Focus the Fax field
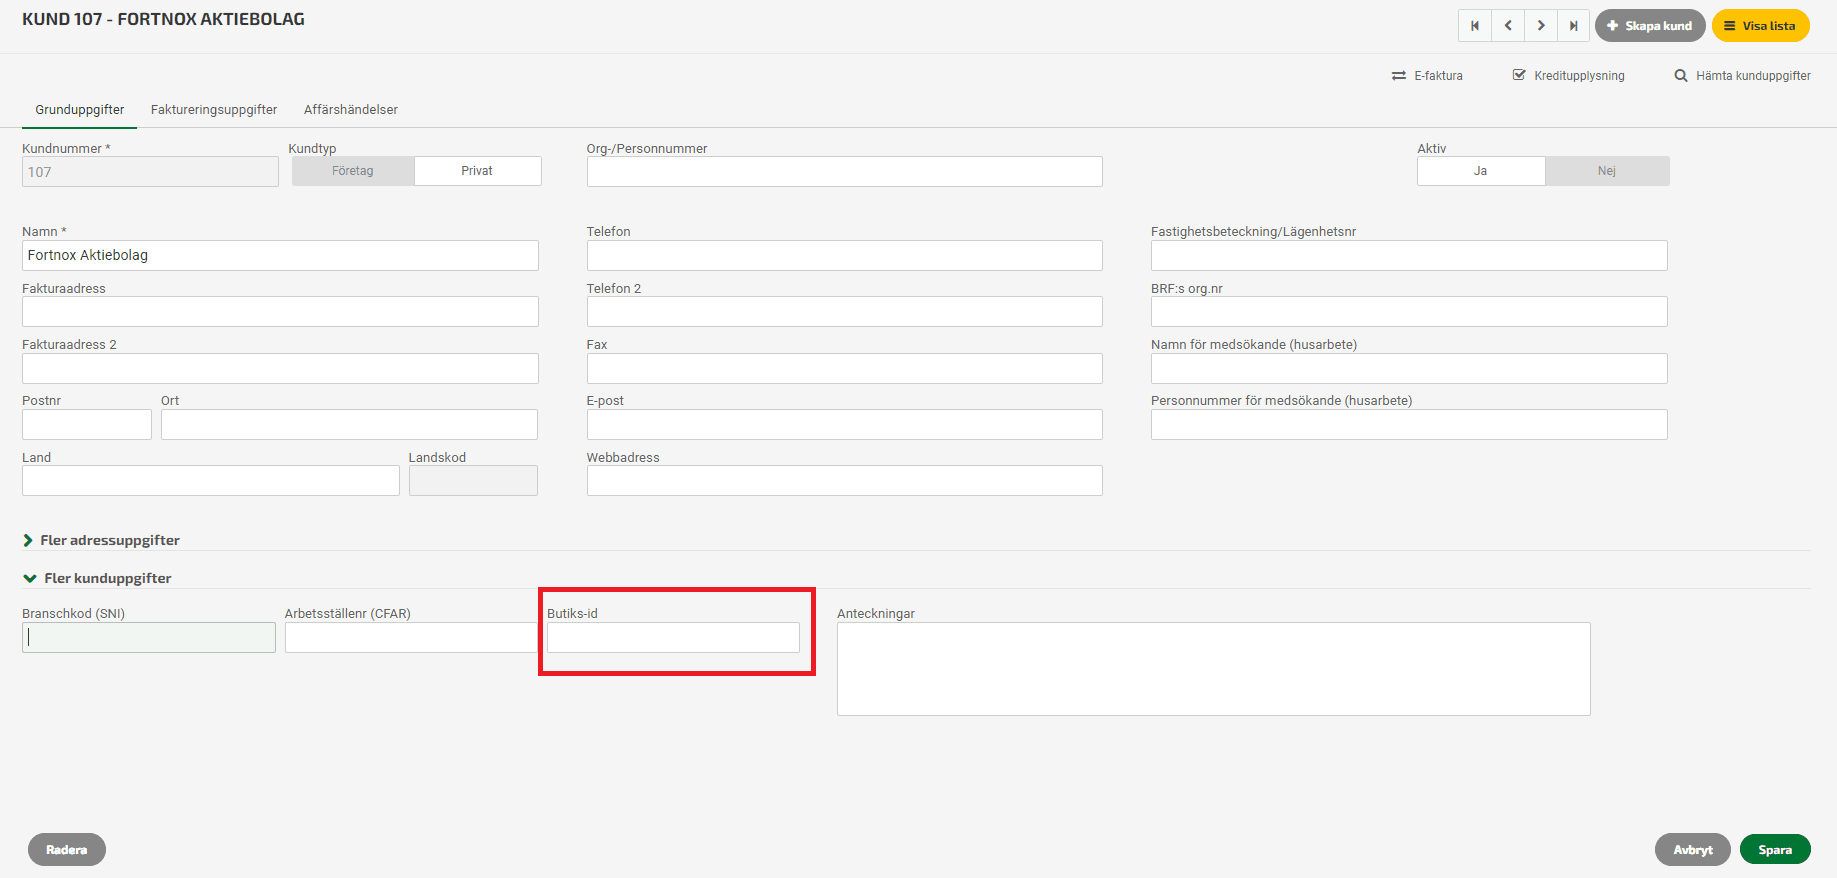This screenshot has width=1837, height=878. (844, 368)
